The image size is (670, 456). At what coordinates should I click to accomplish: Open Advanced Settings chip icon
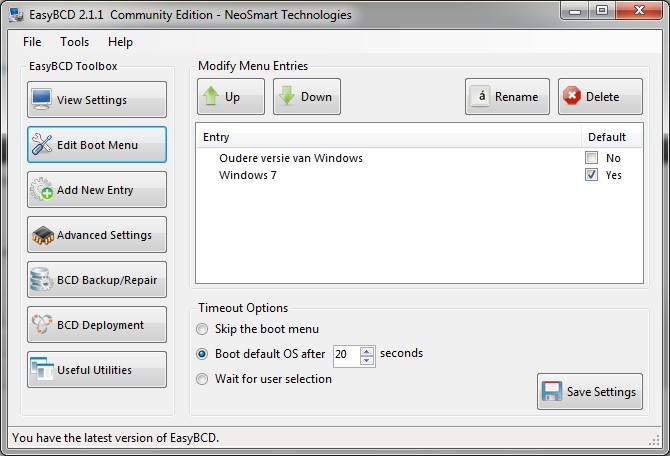pyautogui.click(x=42, y=235)
